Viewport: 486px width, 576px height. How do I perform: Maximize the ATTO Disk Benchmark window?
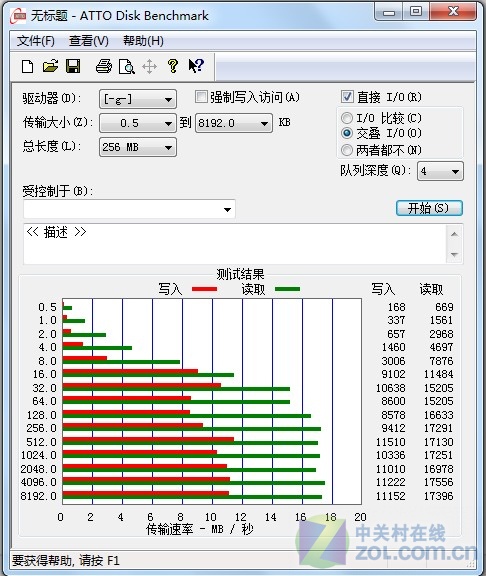coord(415,12)
